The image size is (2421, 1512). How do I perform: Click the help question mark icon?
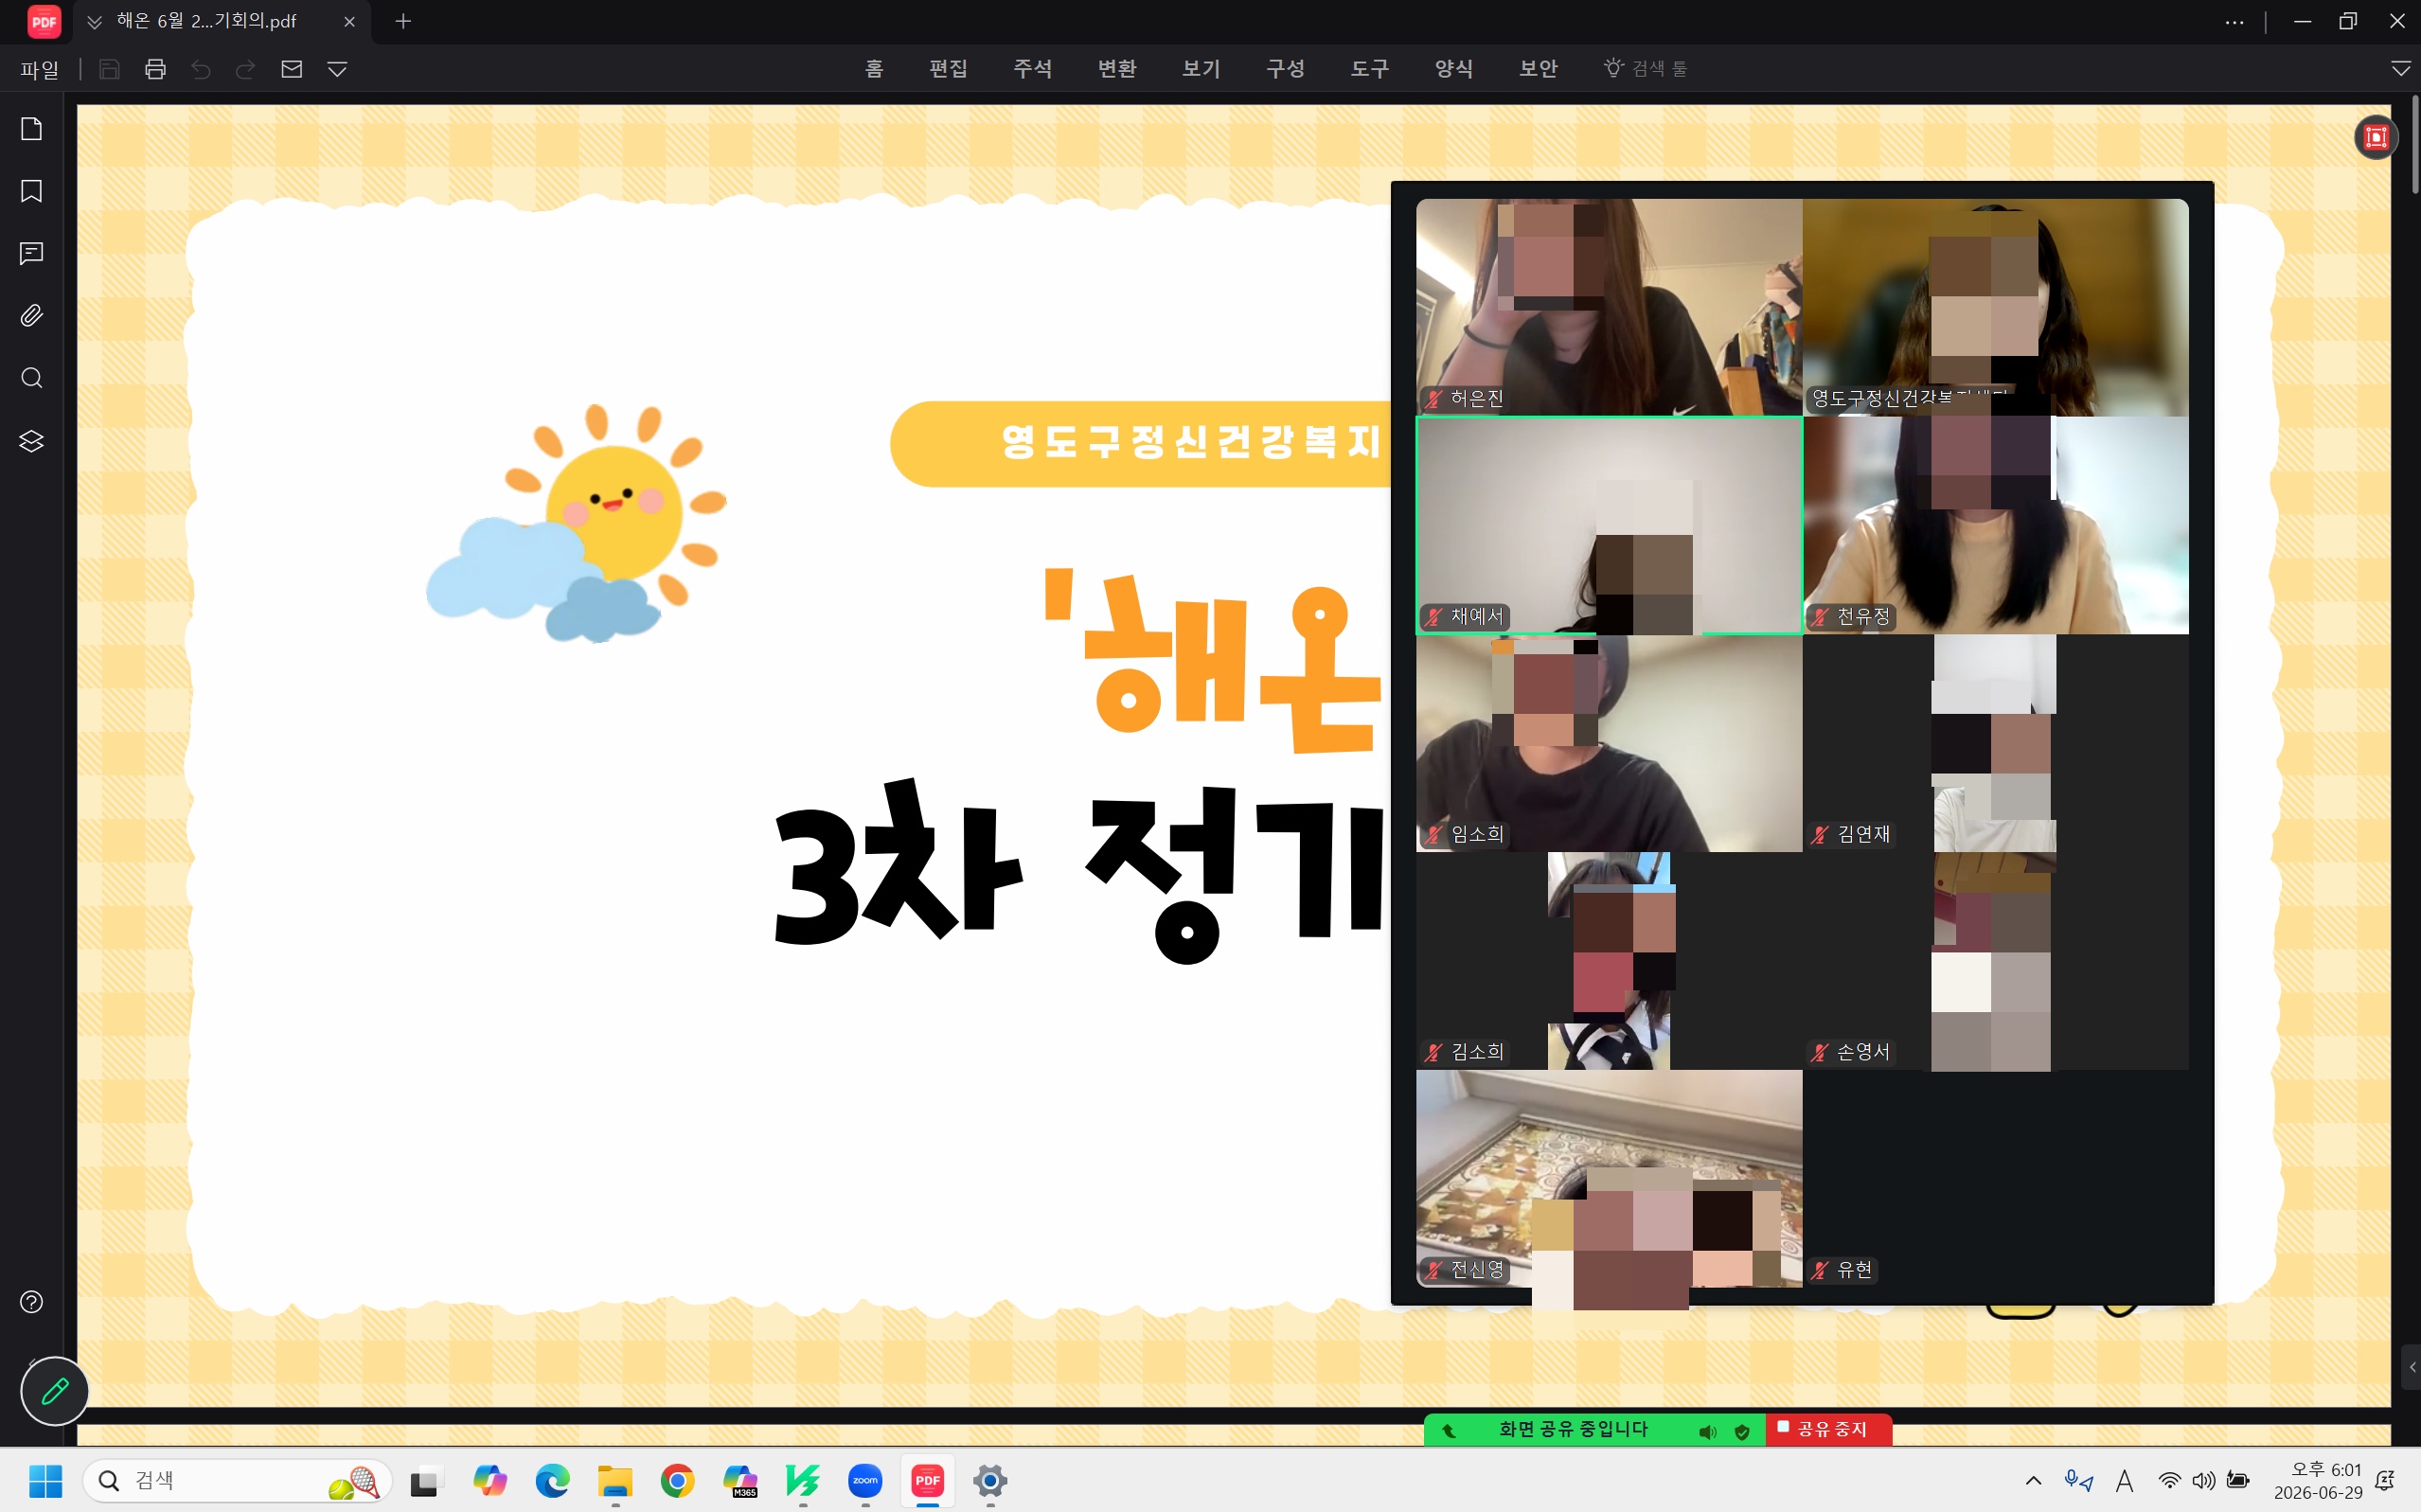(x=31, y=1302)
